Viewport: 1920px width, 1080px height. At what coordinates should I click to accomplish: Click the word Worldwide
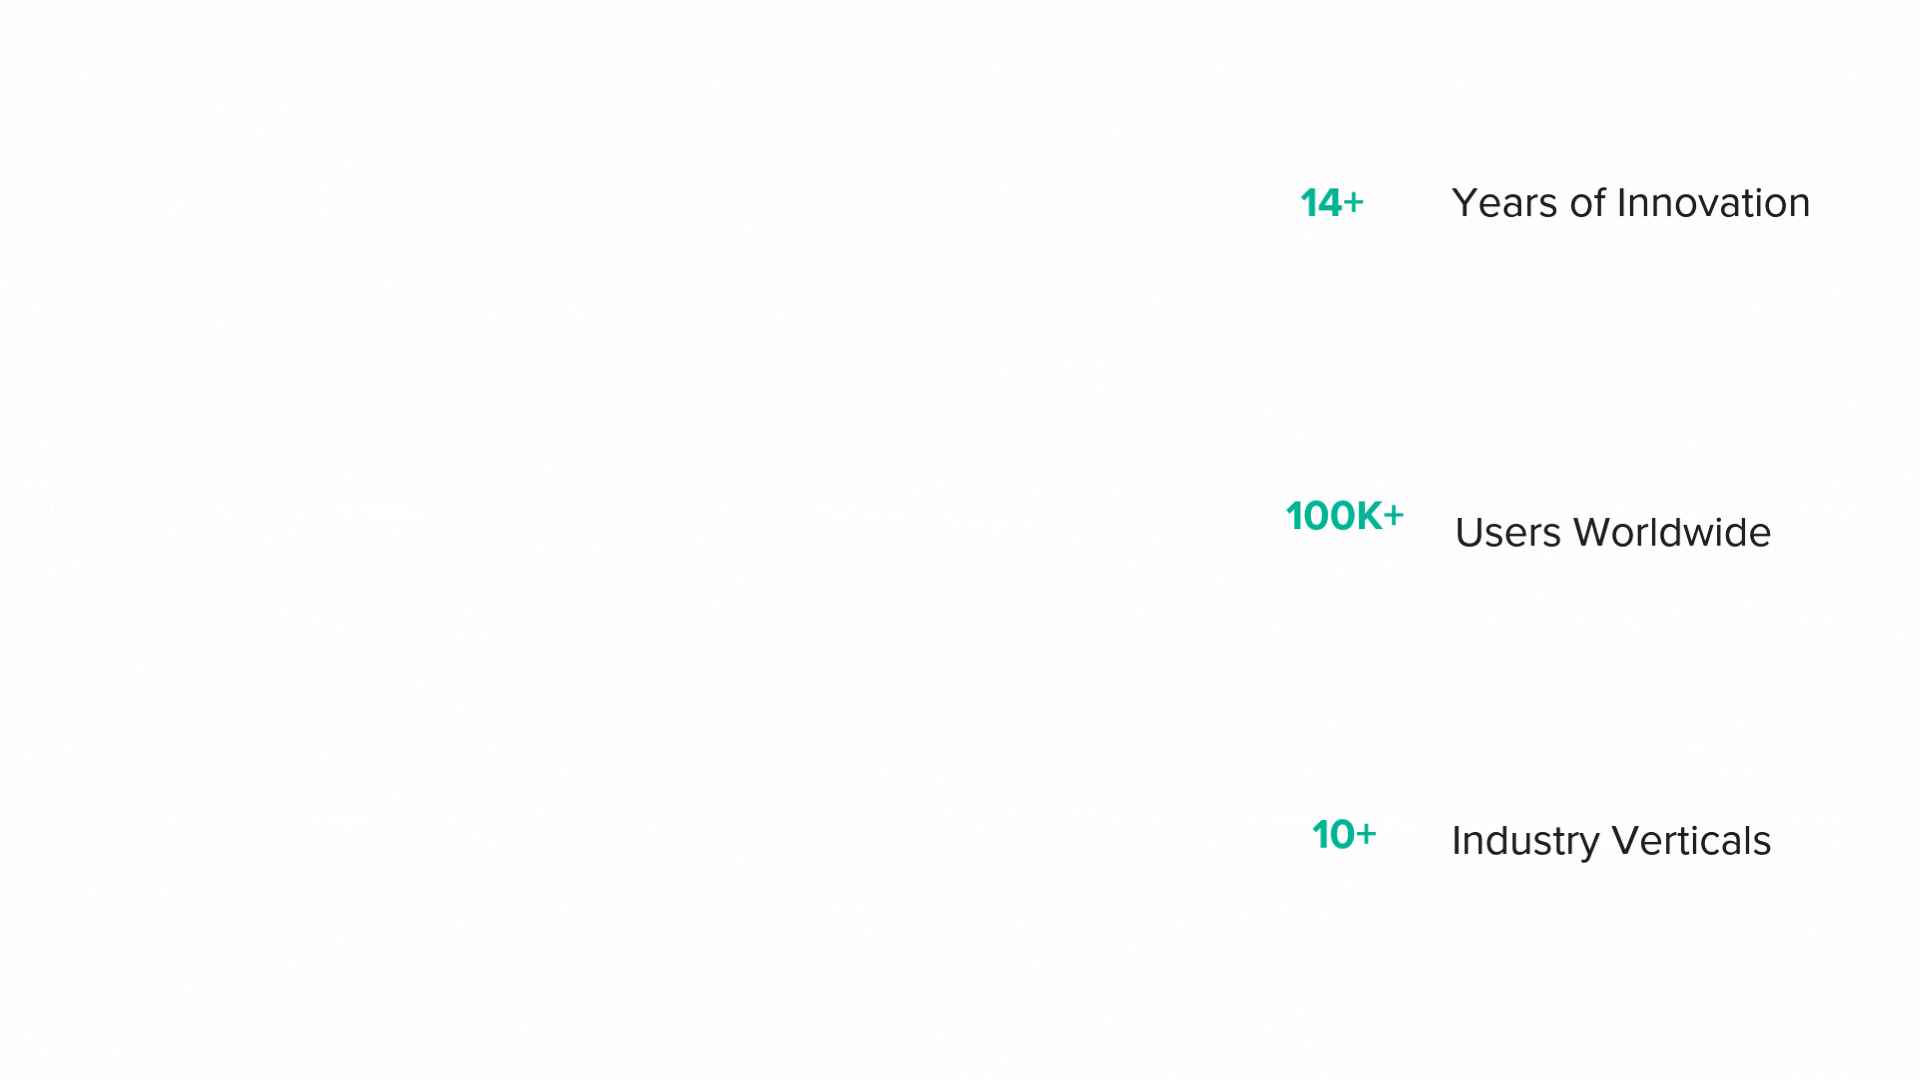[x=1672, y=532]
